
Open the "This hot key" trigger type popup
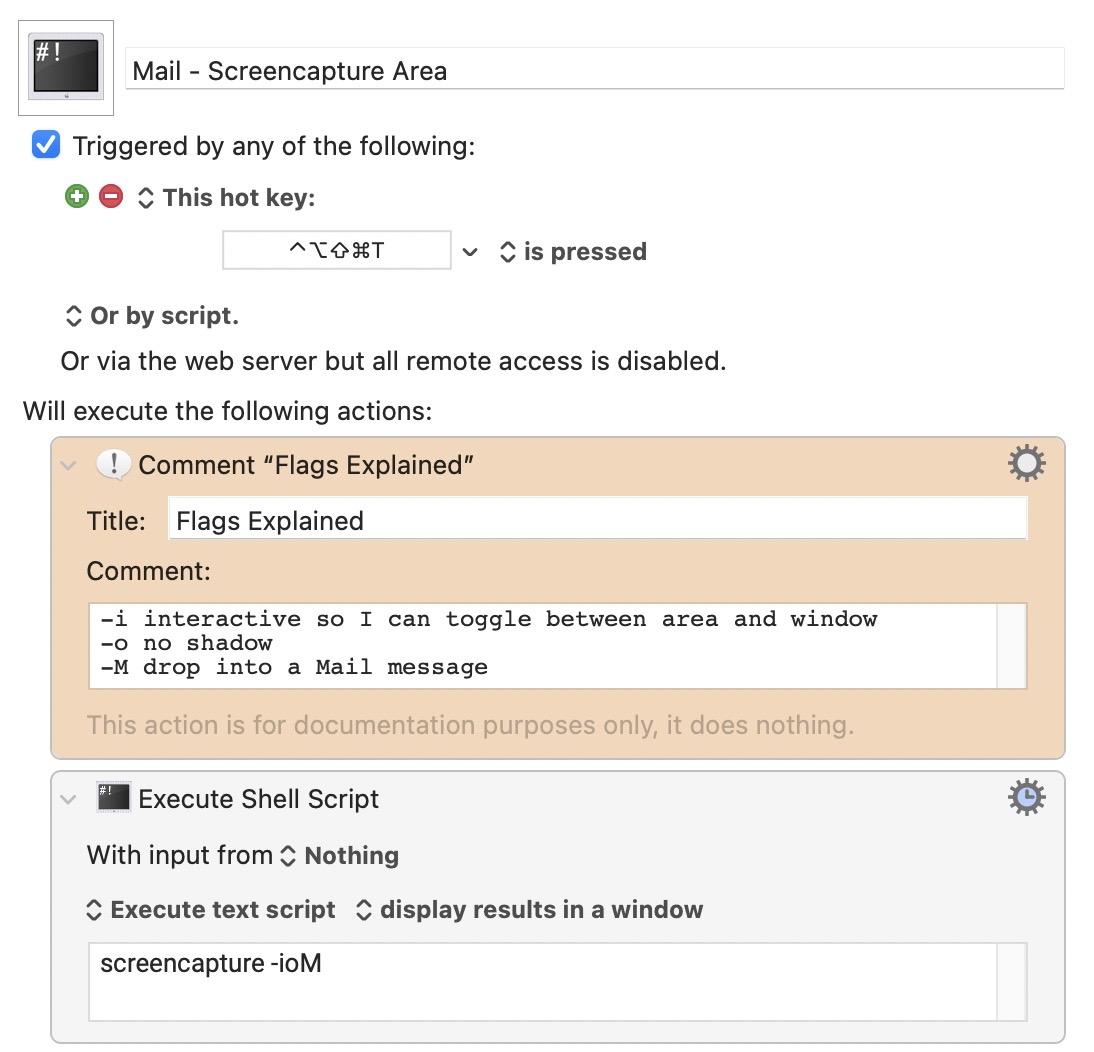click(x=226, y=198)
